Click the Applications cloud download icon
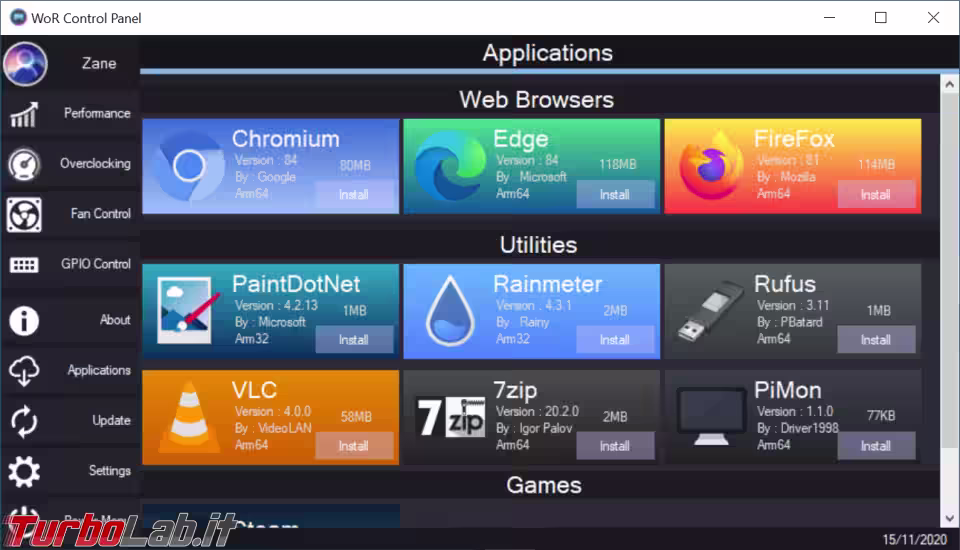The image size is (960, 550). pyautogui.click(x=24, y=371)
